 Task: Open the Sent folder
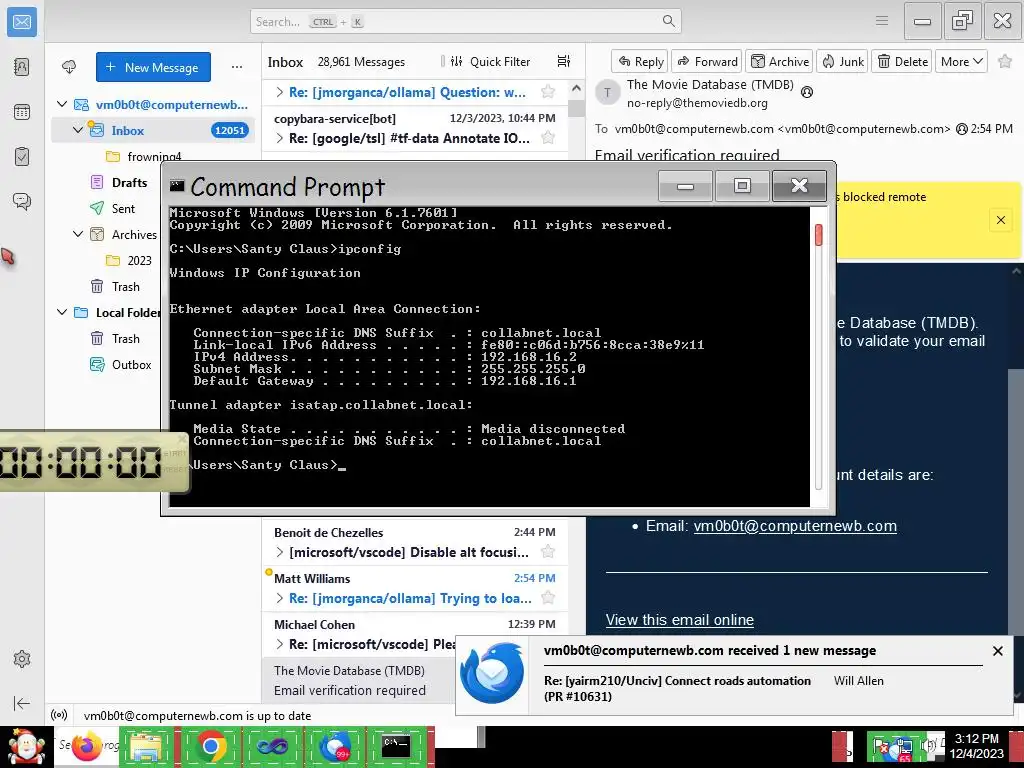point(123,208)
